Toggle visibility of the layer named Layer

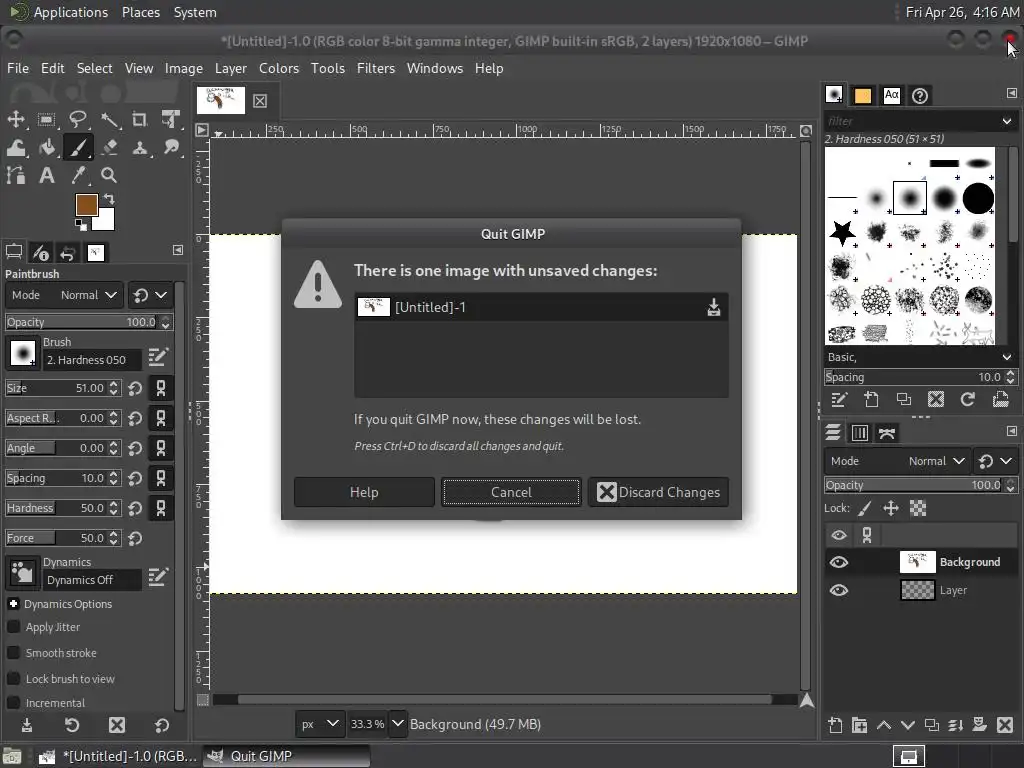point(839,590)
